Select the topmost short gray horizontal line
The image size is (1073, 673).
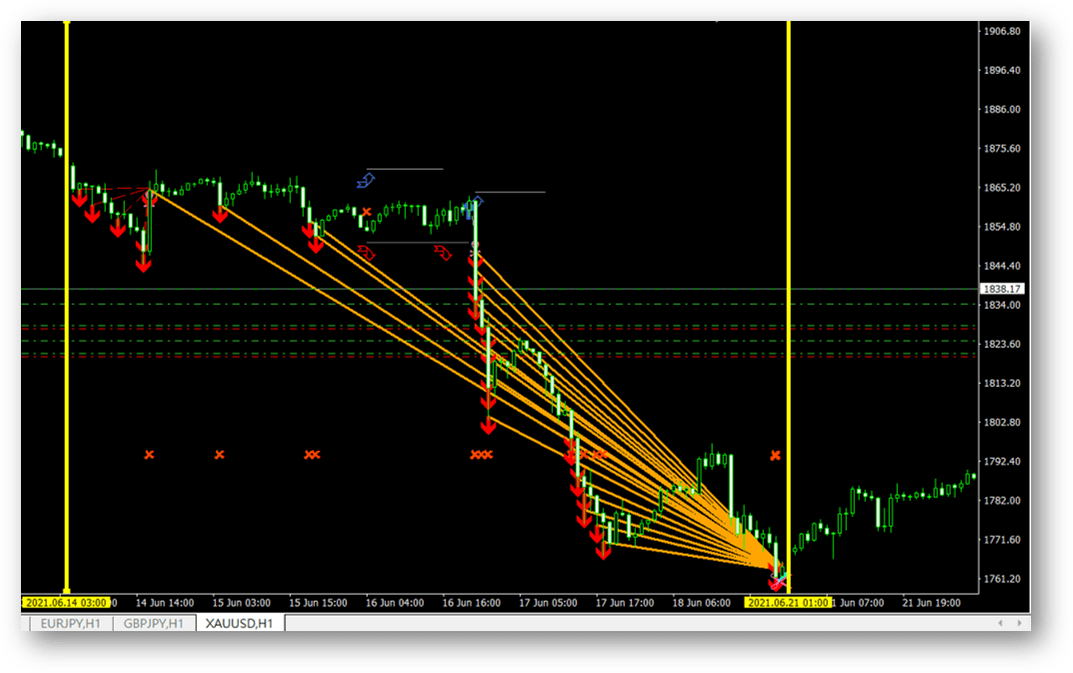[x=405, y=169]
